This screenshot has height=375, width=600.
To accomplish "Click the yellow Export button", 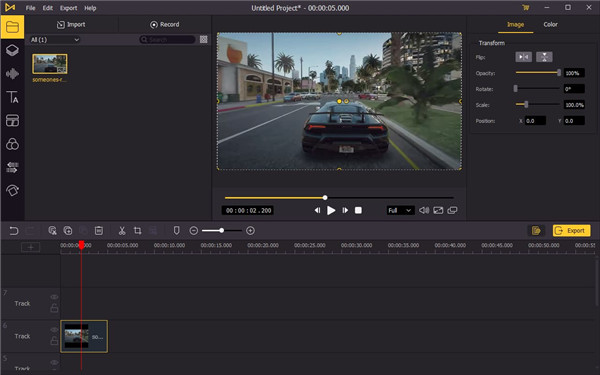I will pyautogui.click(x=571, y=230).
